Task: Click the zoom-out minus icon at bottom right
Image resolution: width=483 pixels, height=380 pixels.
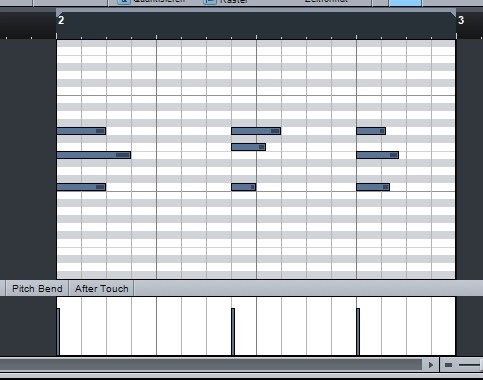Action: (x=448, y=365)
